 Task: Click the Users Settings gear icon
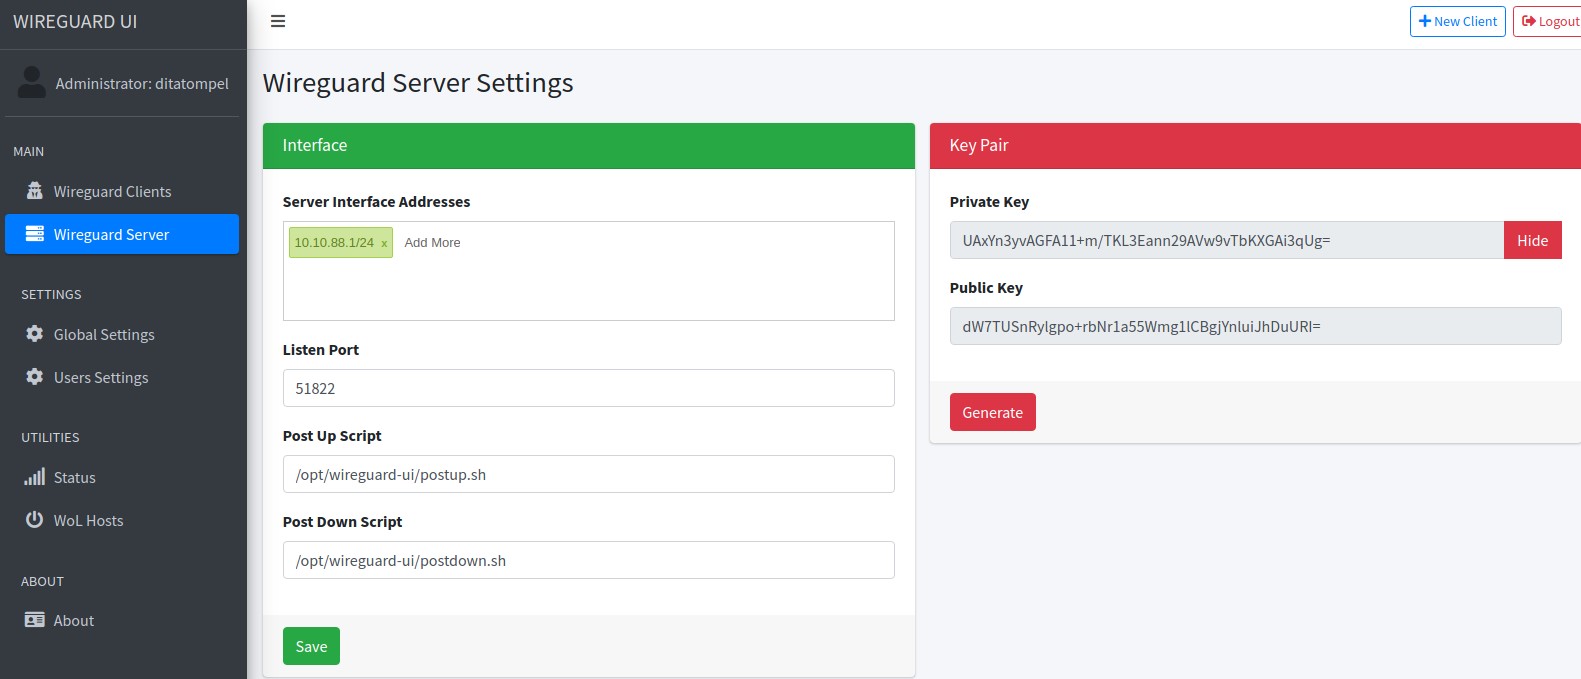35,377
